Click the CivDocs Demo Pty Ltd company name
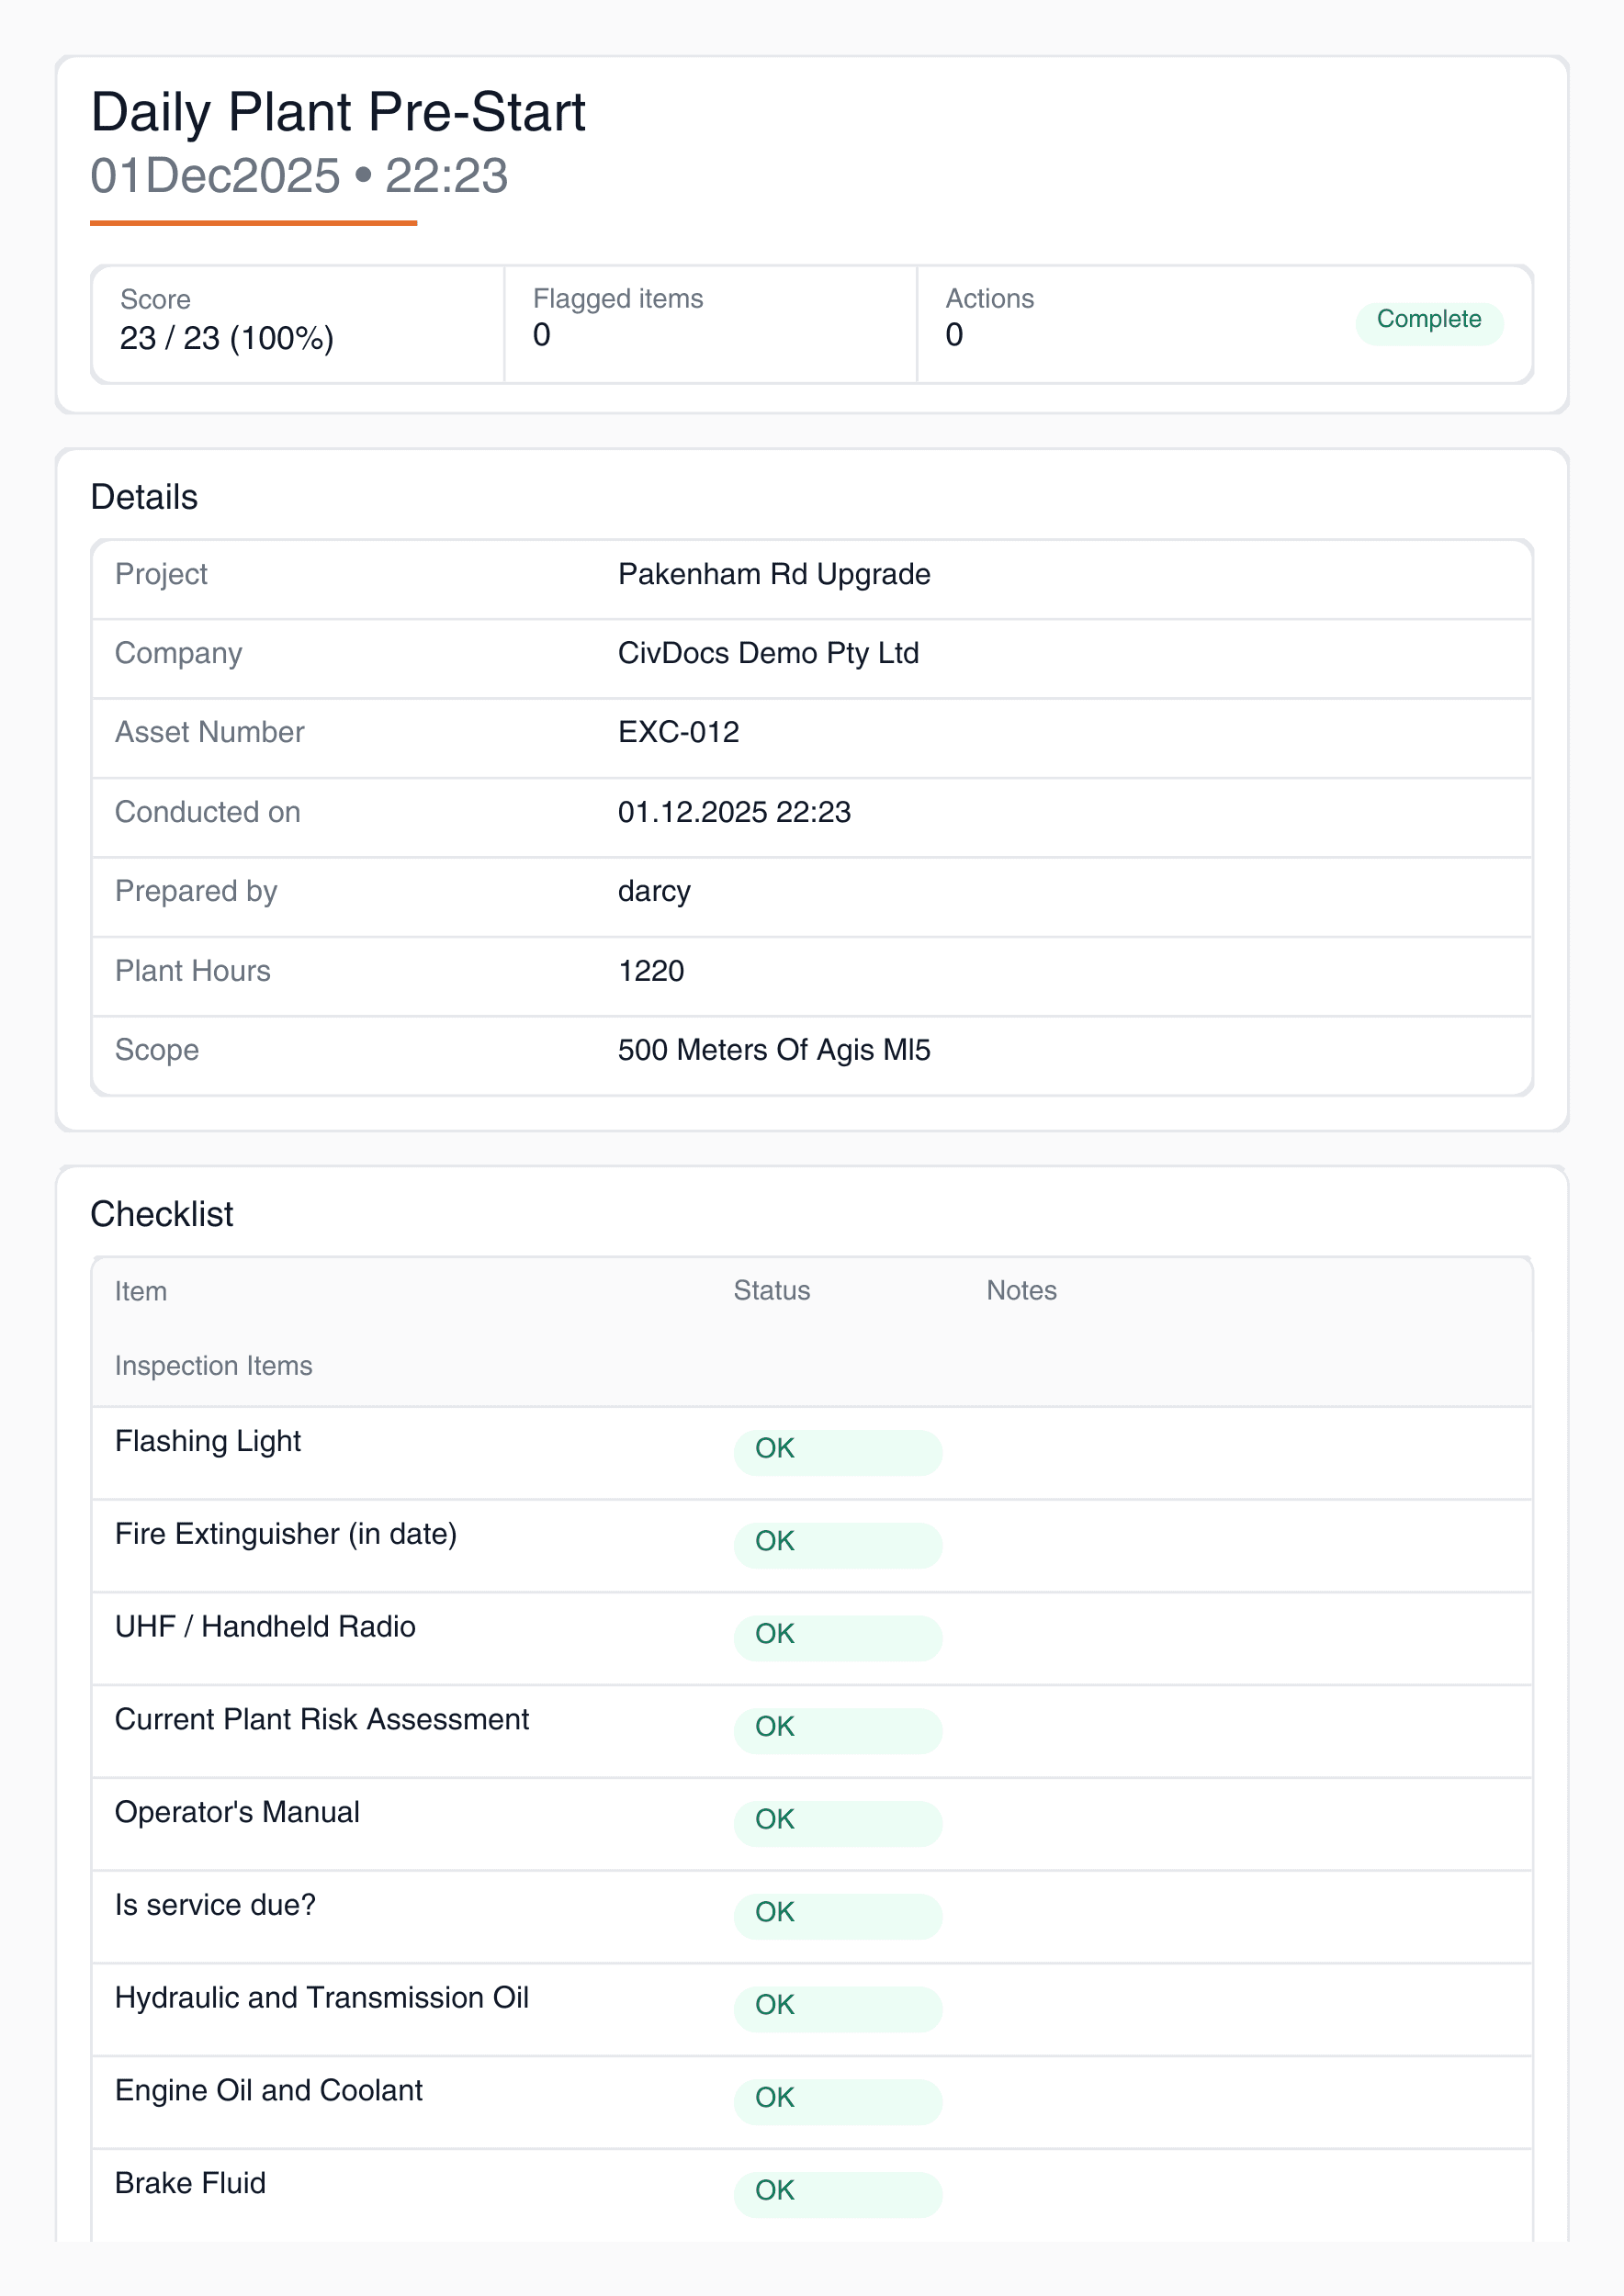Image resolution: width=1624 pixels, height=2296 pixels. 767,654
